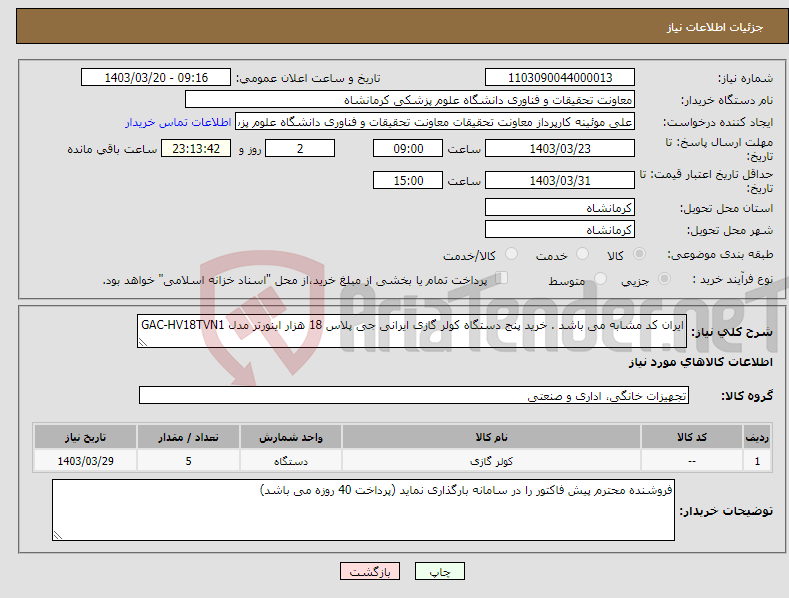789x598 pixels.
Task: Click the تاریخ نیاز column header
Action: pyautogui.click(x=85, y=437)
